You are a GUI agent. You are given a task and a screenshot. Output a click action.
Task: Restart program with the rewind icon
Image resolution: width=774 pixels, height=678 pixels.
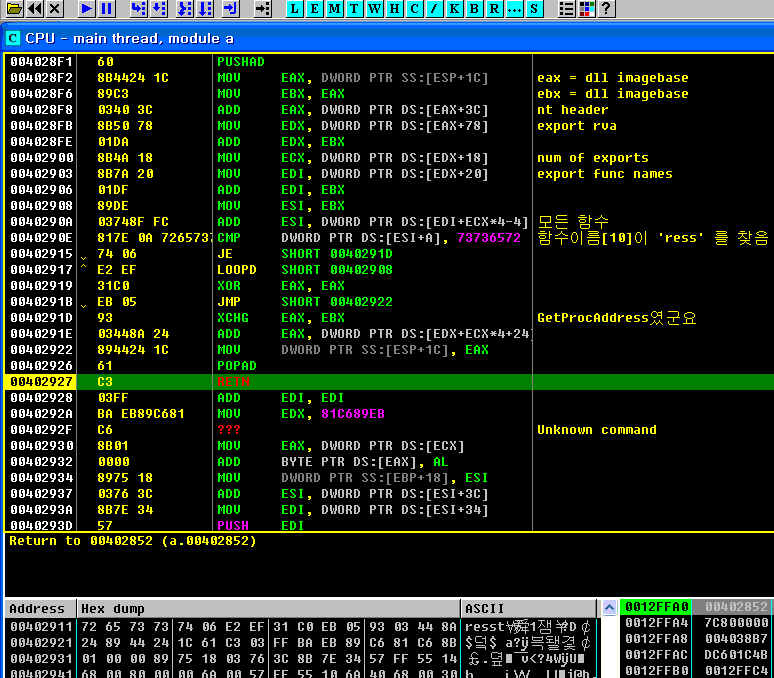pyautogui.click(x=35, y=8)
